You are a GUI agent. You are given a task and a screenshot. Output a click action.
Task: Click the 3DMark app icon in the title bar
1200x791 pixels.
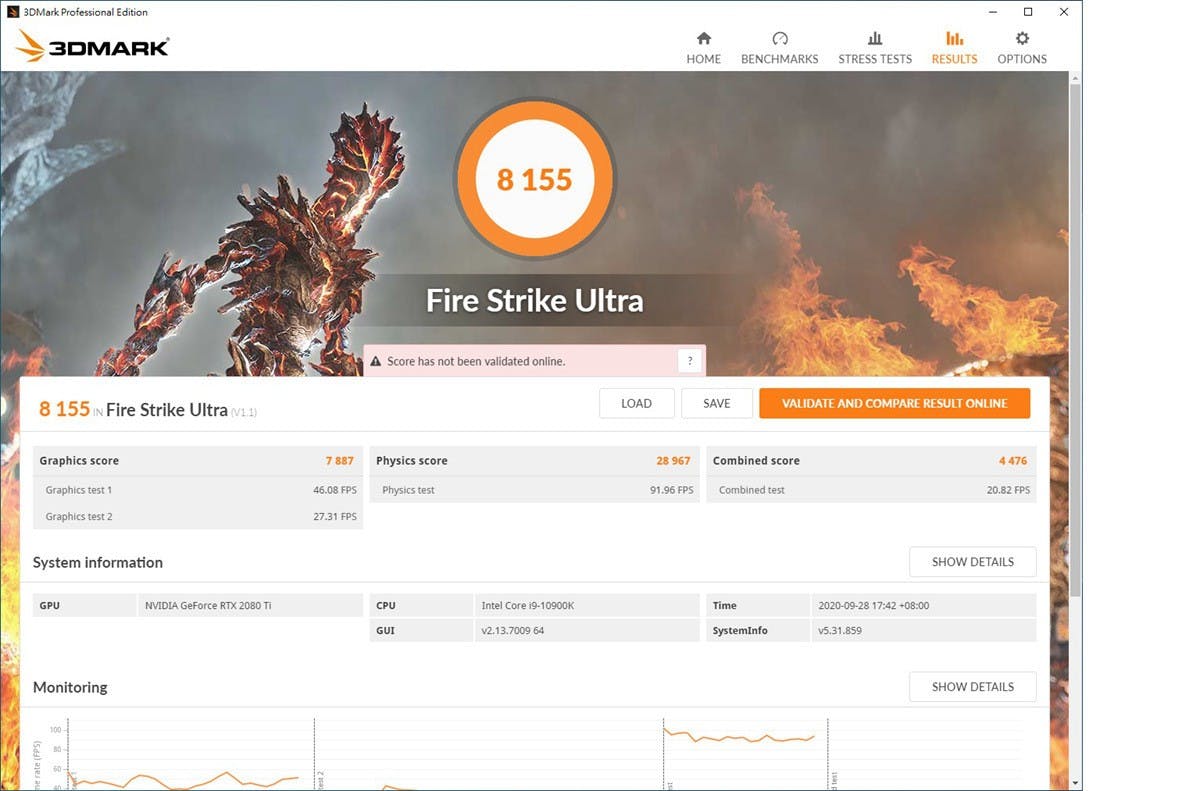tap(14, 12)
